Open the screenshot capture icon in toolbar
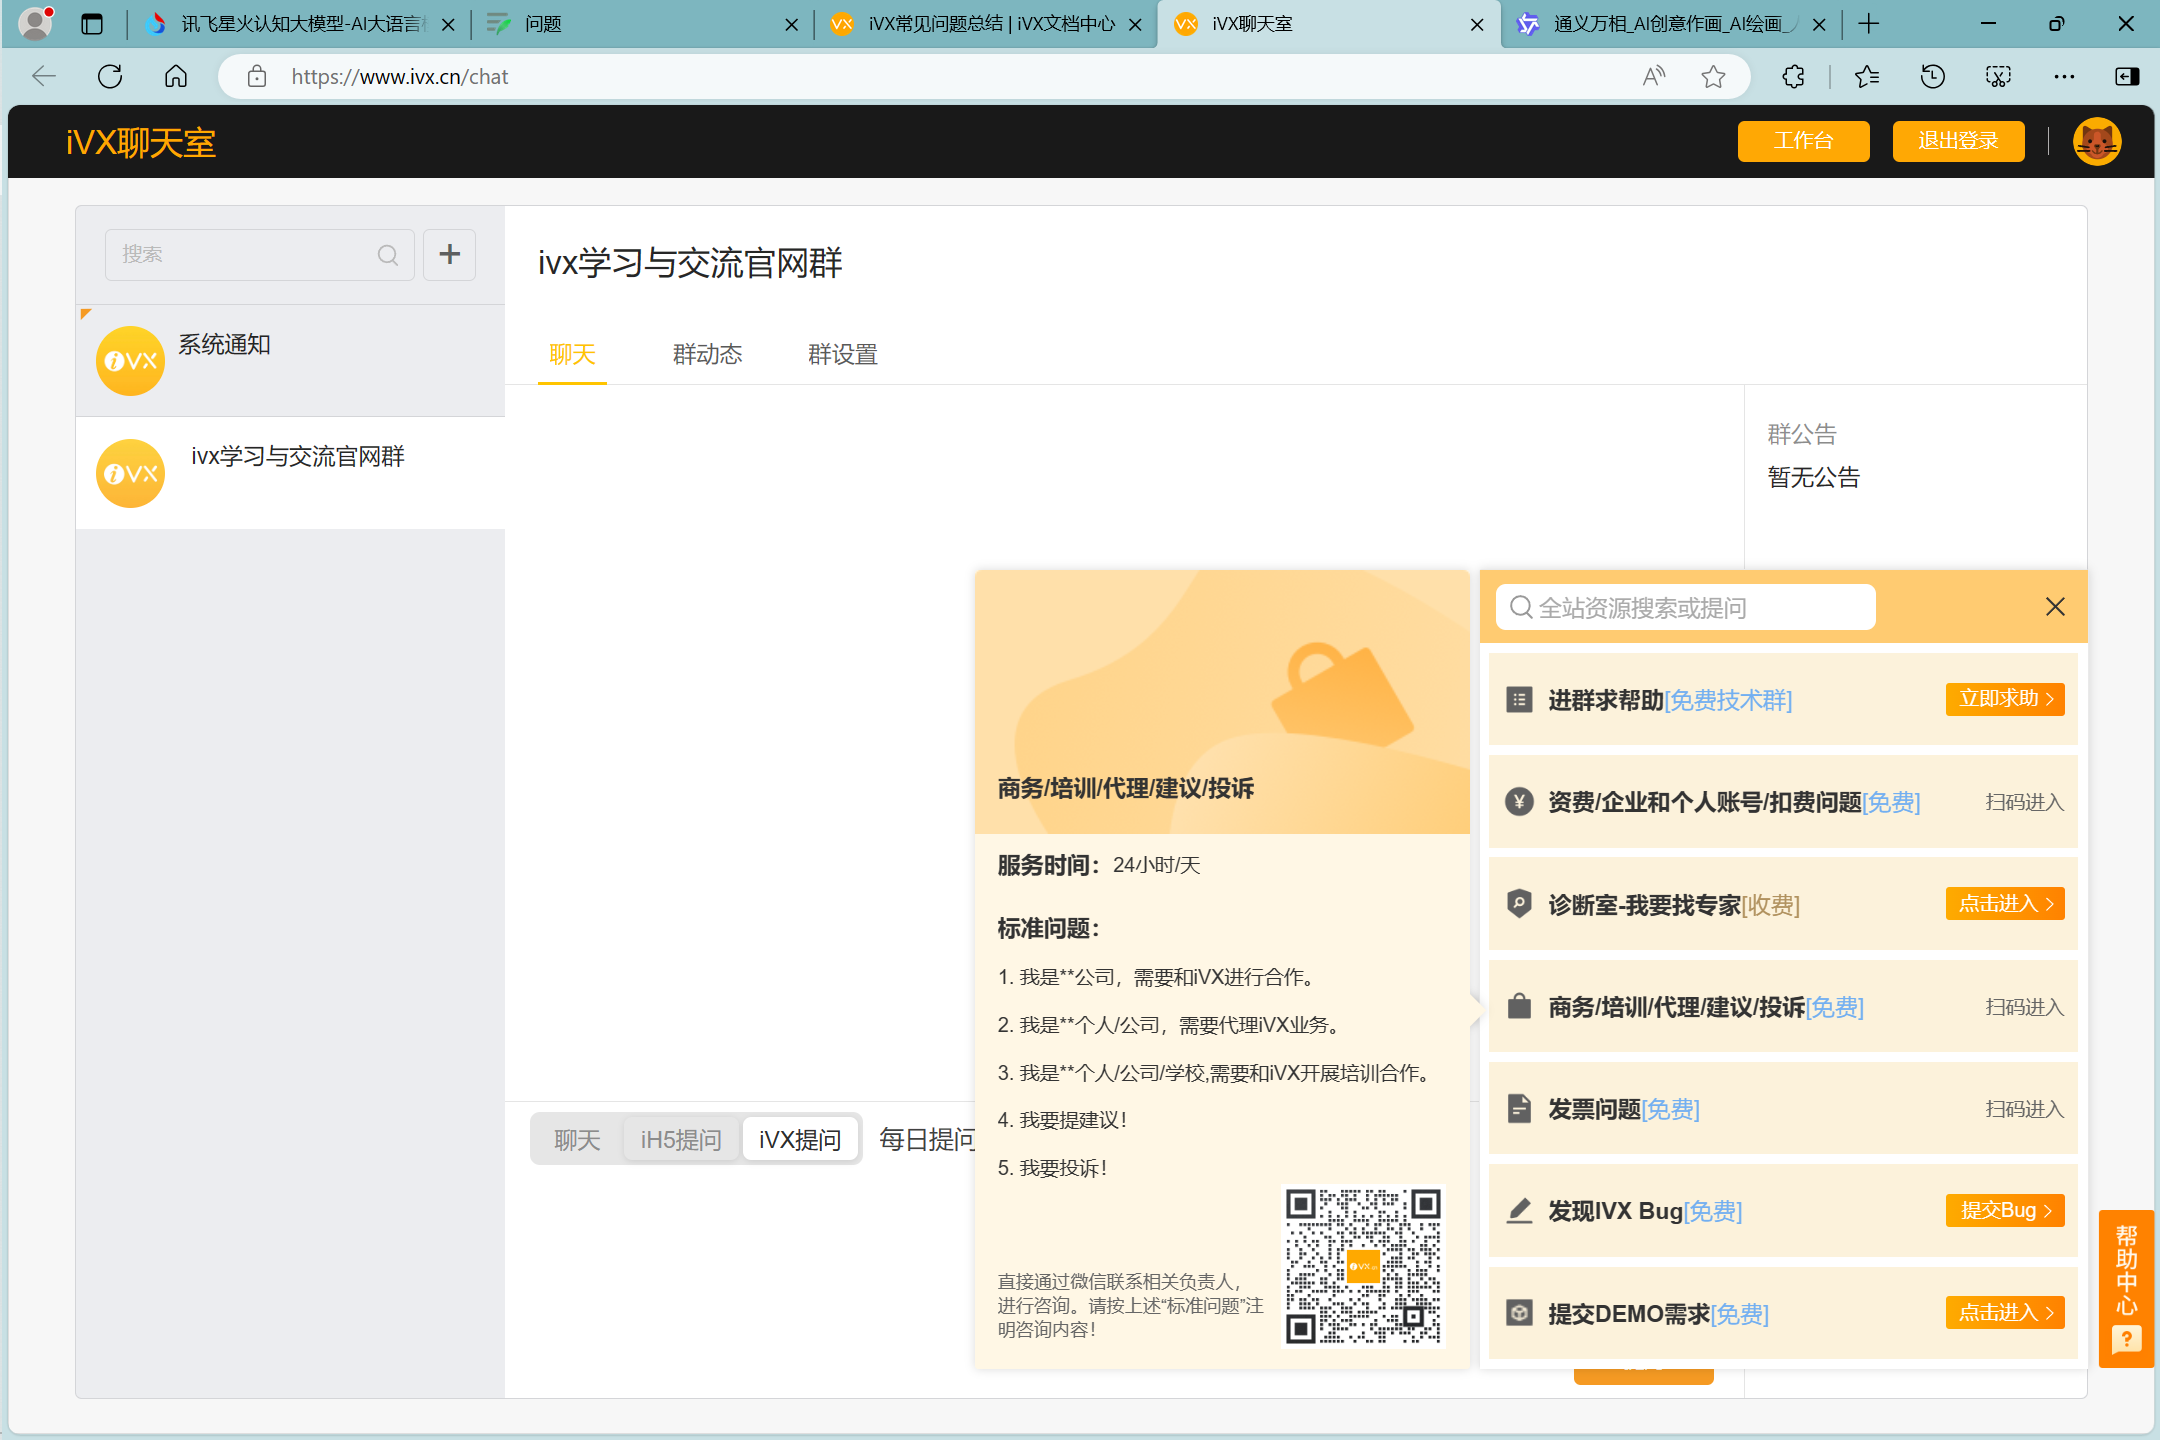Screen dimensions: 2160x1440 pyautogui.click(x=1998, y=77)
